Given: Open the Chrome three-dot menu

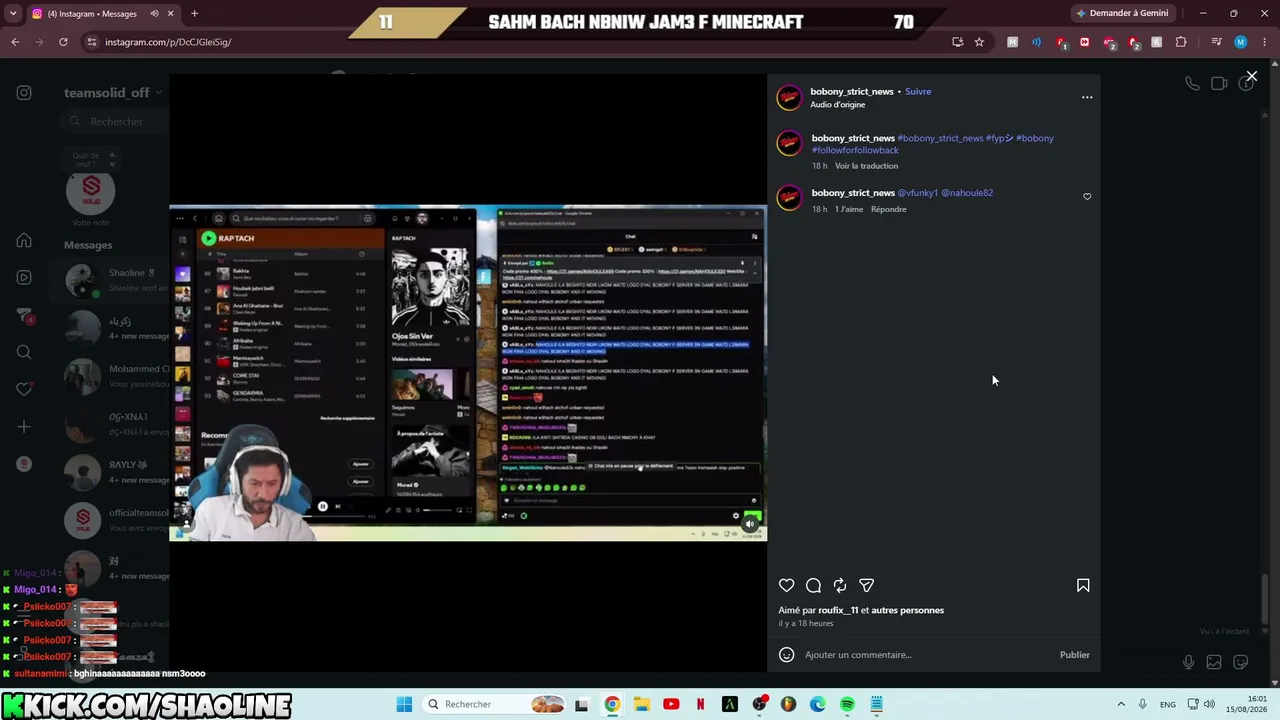Looking at the screenshot, I should coord(1265,42).
